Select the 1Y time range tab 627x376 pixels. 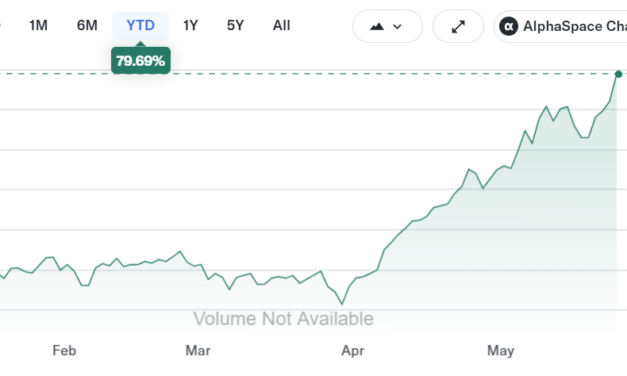tap(191, 26)
